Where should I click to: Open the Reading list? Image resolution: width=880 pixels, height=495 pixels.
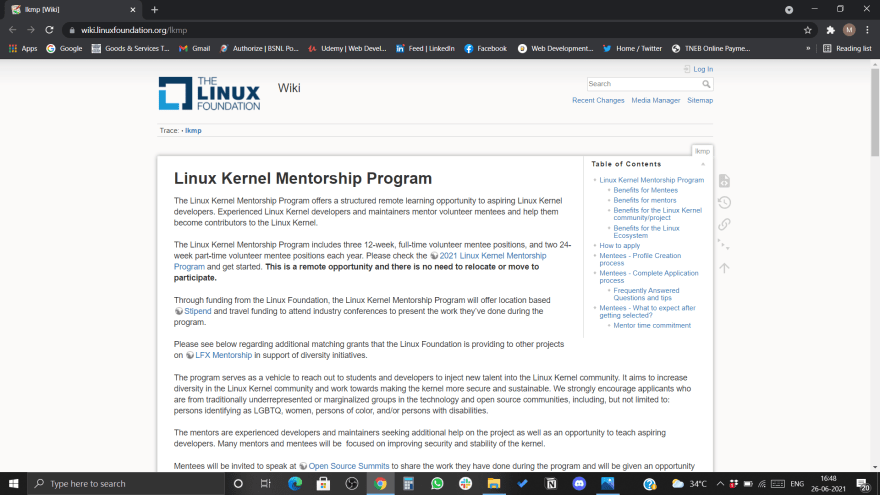pyautogui.click(x=847, y=49)
